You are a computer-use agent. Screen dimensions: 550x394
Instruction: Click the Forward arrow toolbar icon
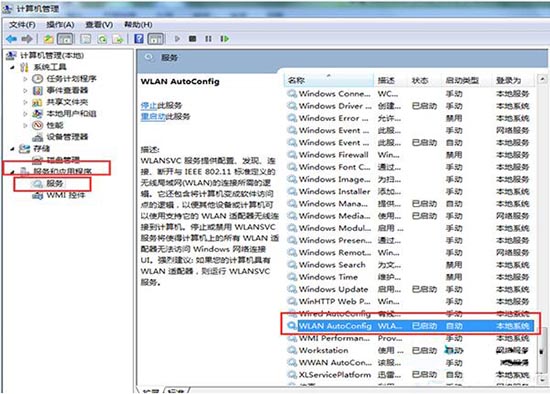[27, 39]
